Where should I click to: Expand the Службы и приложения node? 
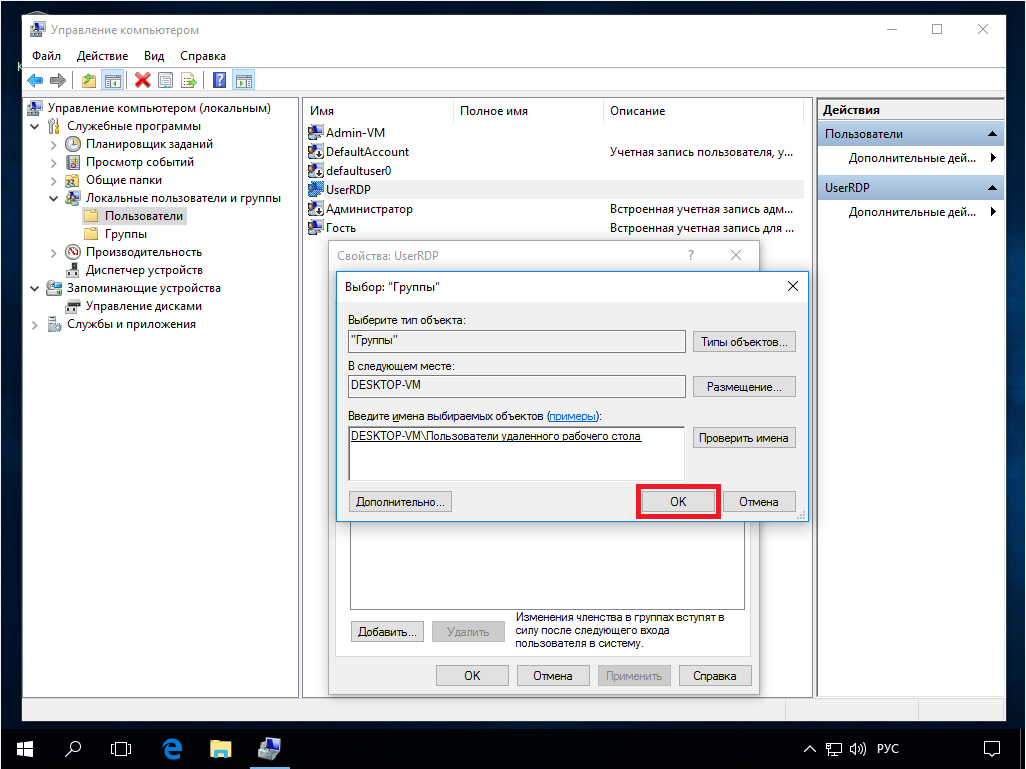click(35, 324)
